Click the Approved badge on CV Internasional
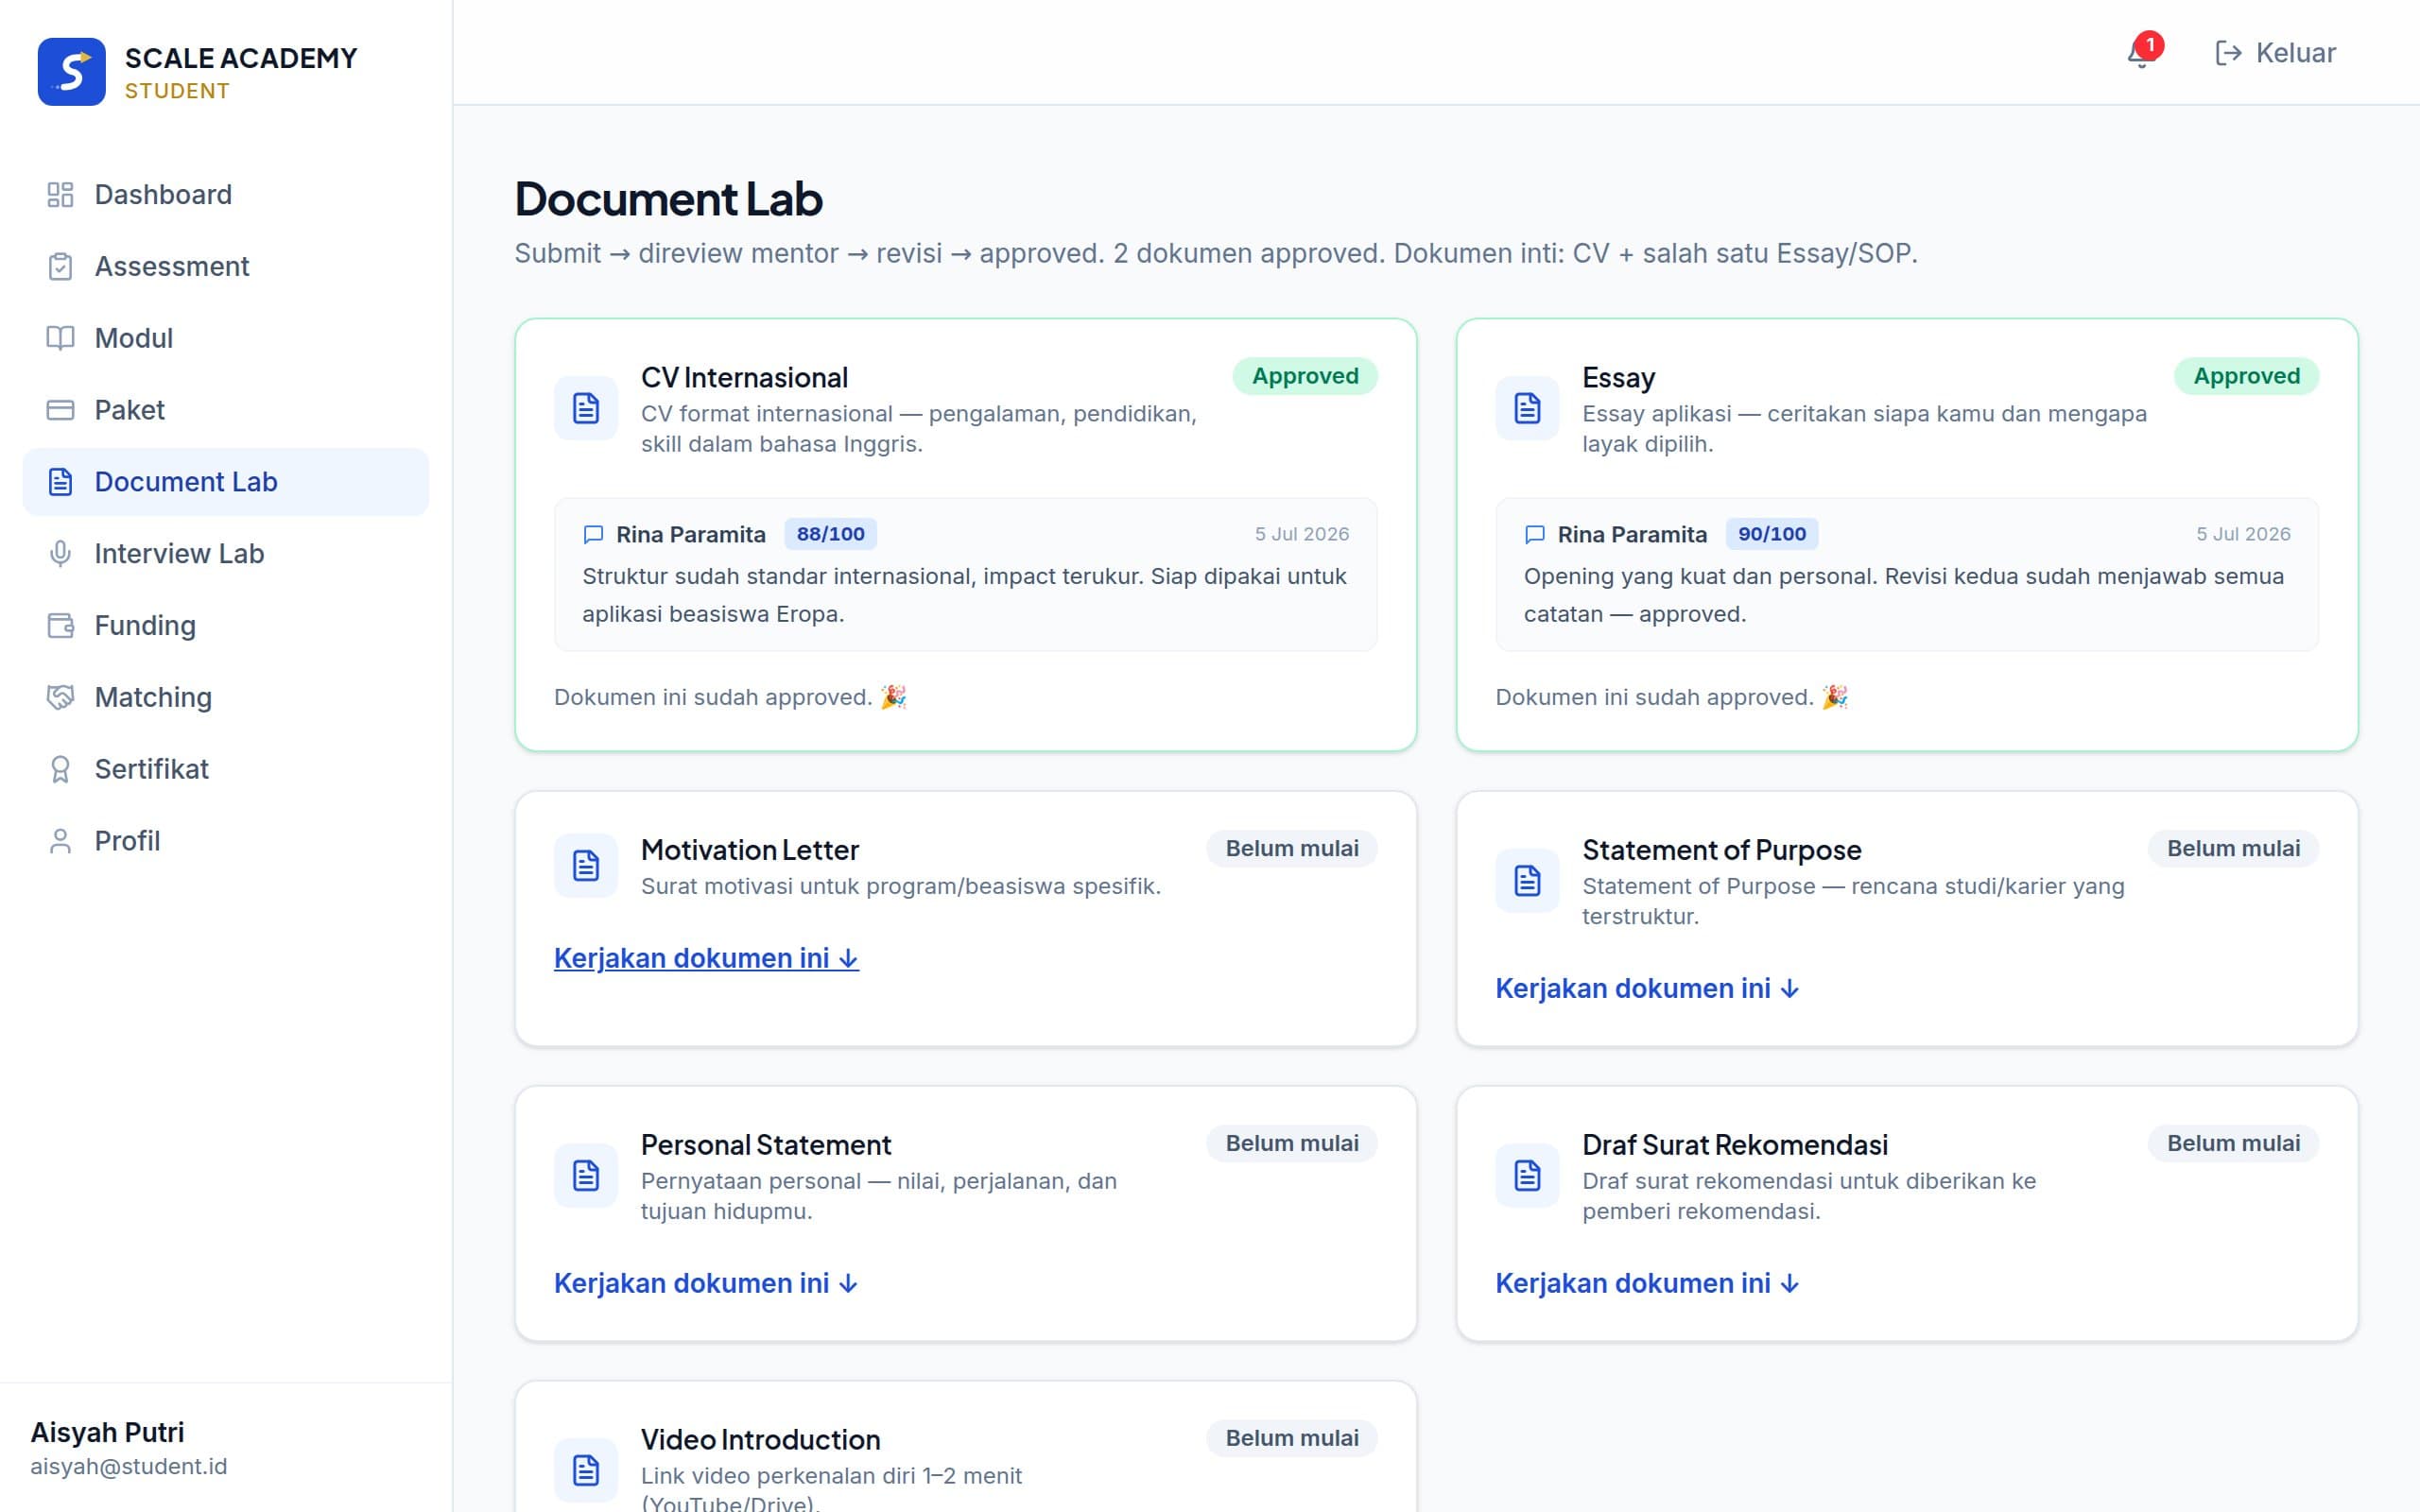2420x1512 pixels. coord(1305,376)
